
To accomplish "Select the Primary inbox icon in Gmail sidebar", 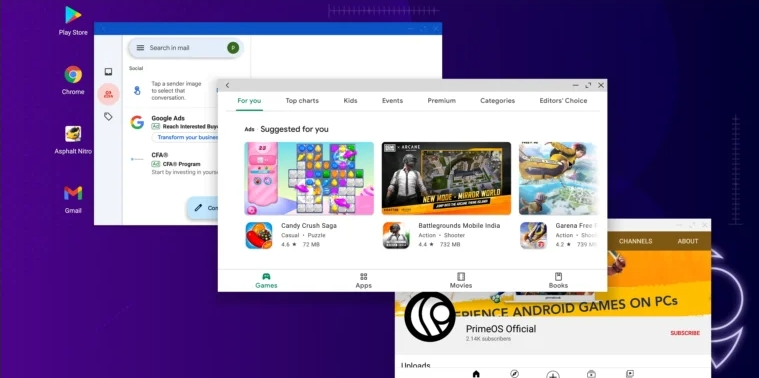I will click(x=108, y=72).
